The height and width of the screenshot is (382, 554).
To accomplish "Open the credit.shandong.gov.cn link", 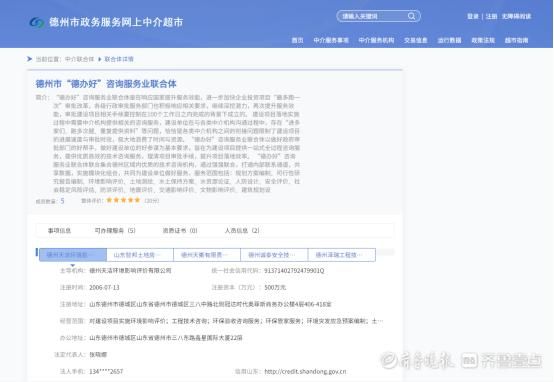I will click(305, 371).
